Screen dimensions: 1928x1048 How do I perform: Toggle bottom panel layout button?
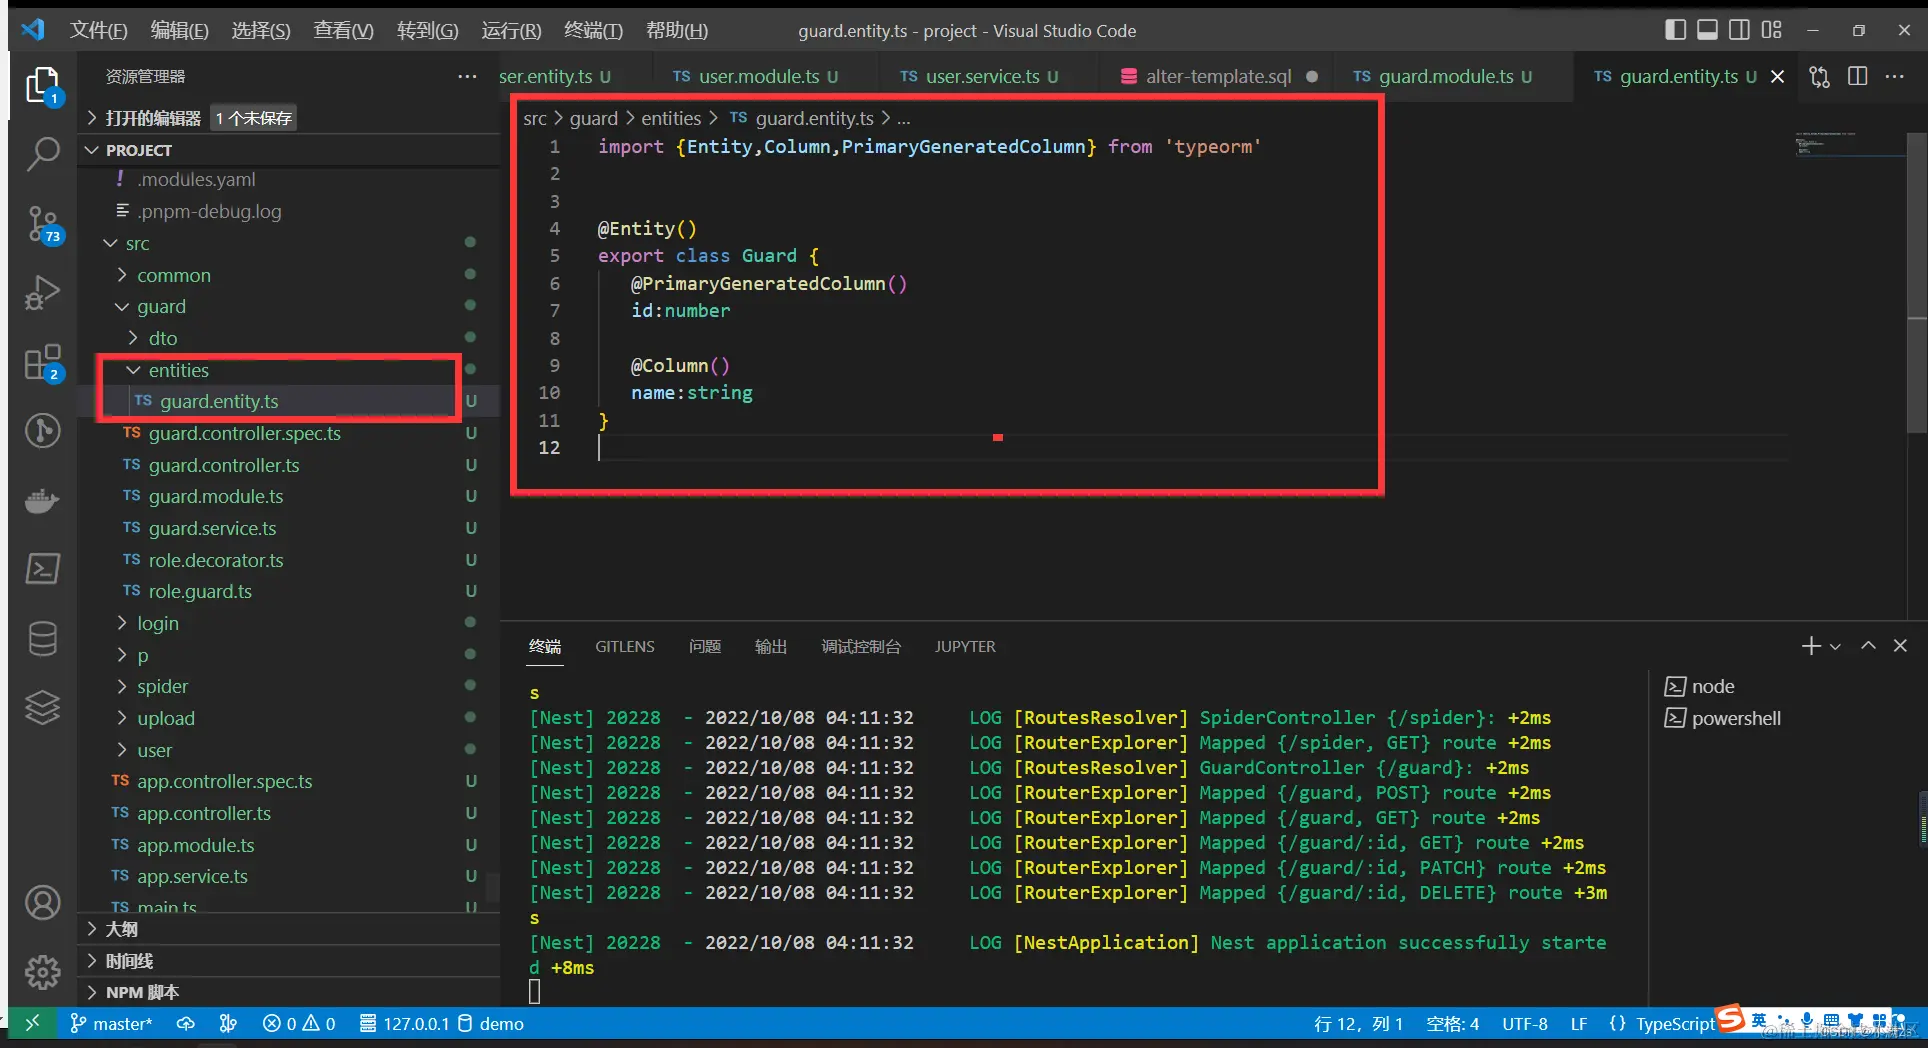coord(1707,30)
